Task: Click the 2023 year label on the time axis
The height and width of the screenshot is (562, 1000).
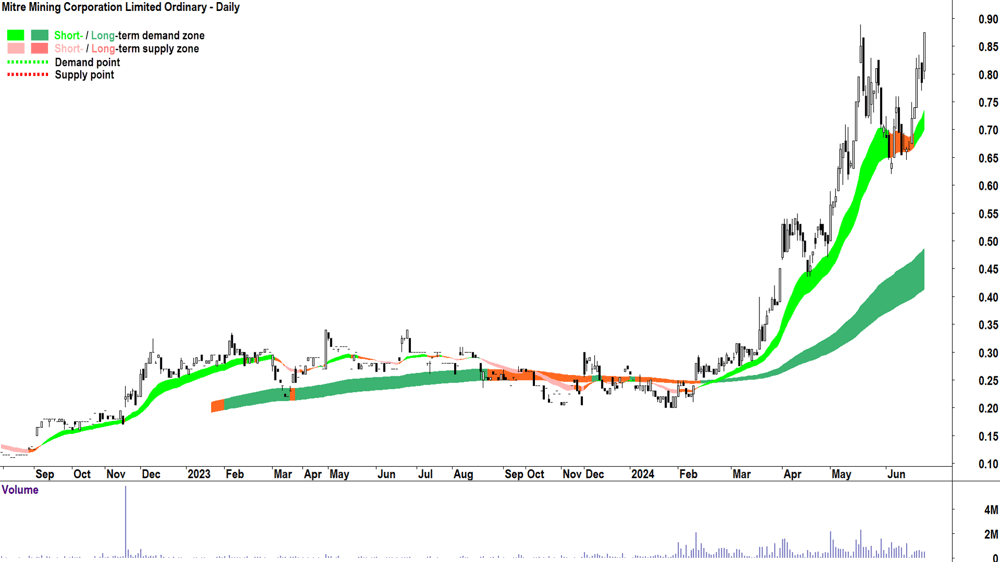Action: tap(199, 475)
